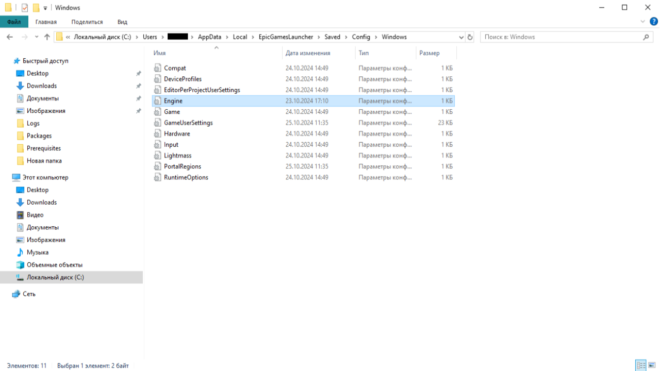660x371 pixels.
Task: Click the Быстрый доступ star icon
Action: pos(16,61)
